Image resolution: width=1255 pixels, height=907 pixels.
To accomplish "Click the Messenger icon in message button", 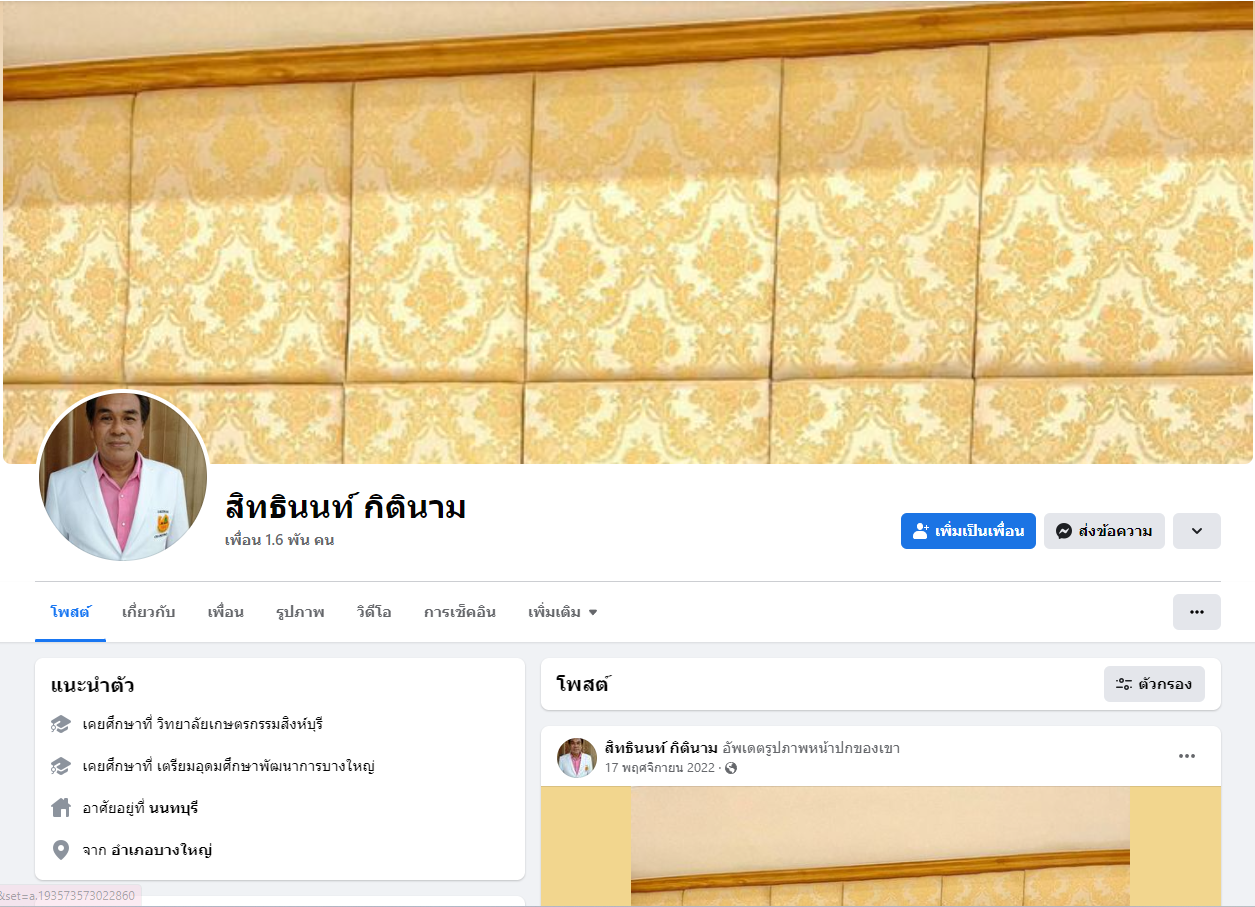I will [x=1064, y=531].
